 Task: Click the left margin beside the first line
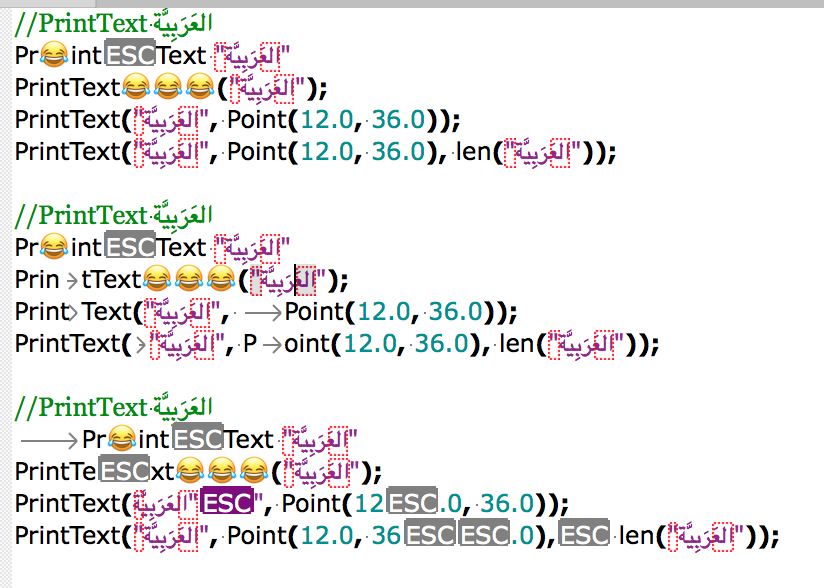[x=5, y=23]
